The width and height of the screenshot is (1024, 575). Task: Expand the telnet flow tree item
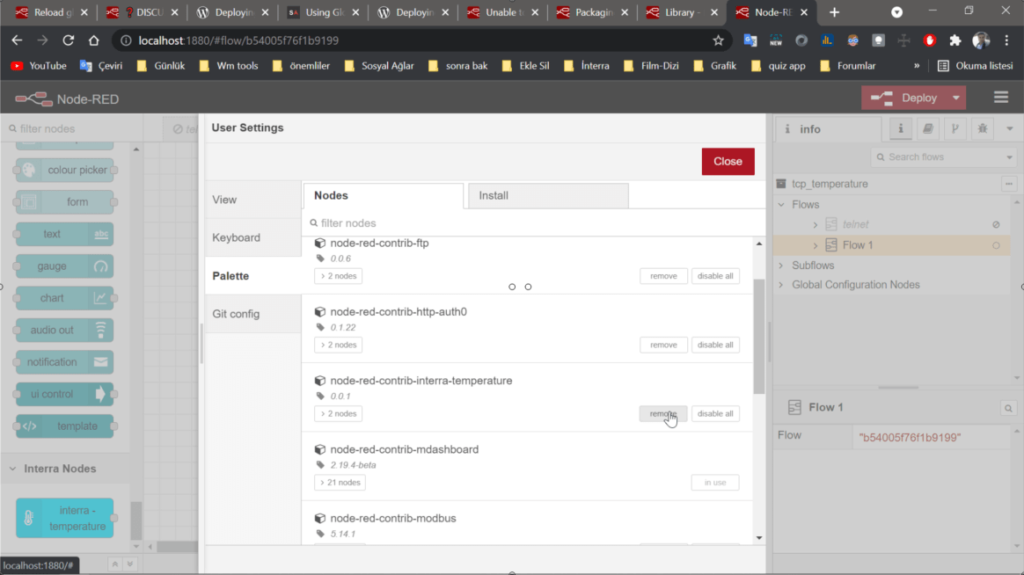[815, 225]
